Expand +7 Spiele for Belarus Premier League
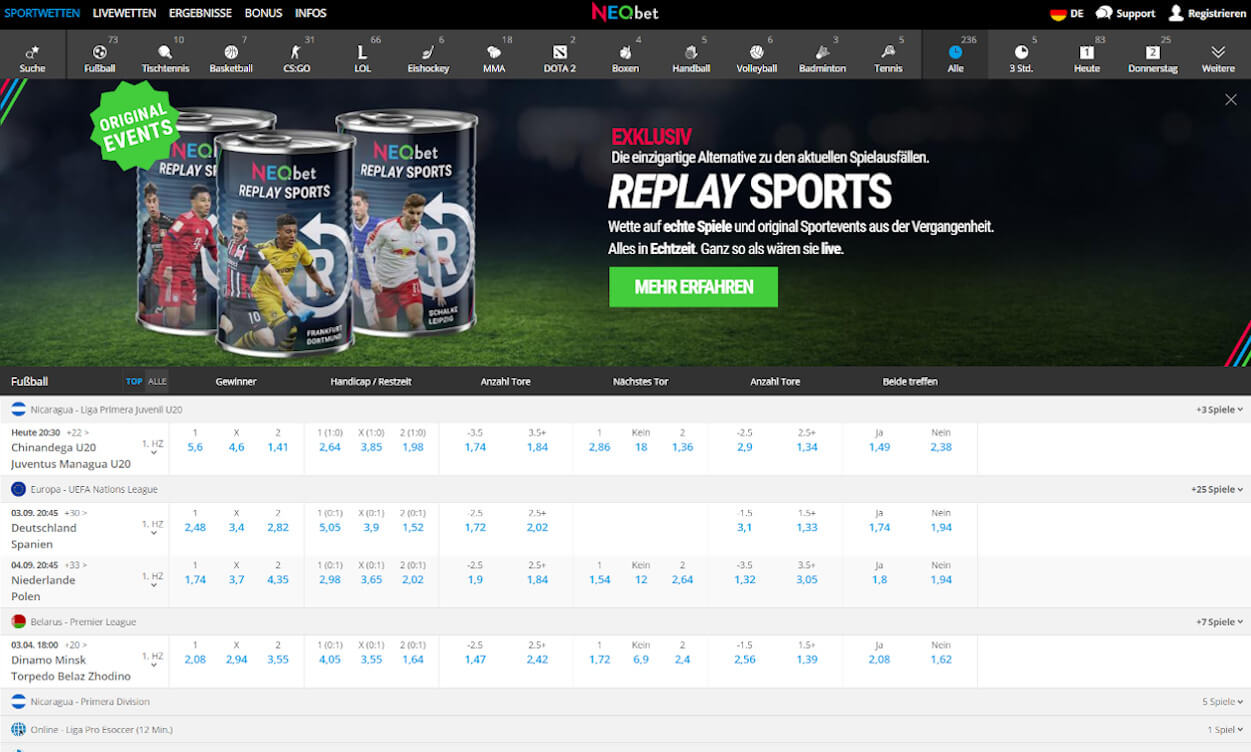1251x752 pixels. [x=1219, y=622]
